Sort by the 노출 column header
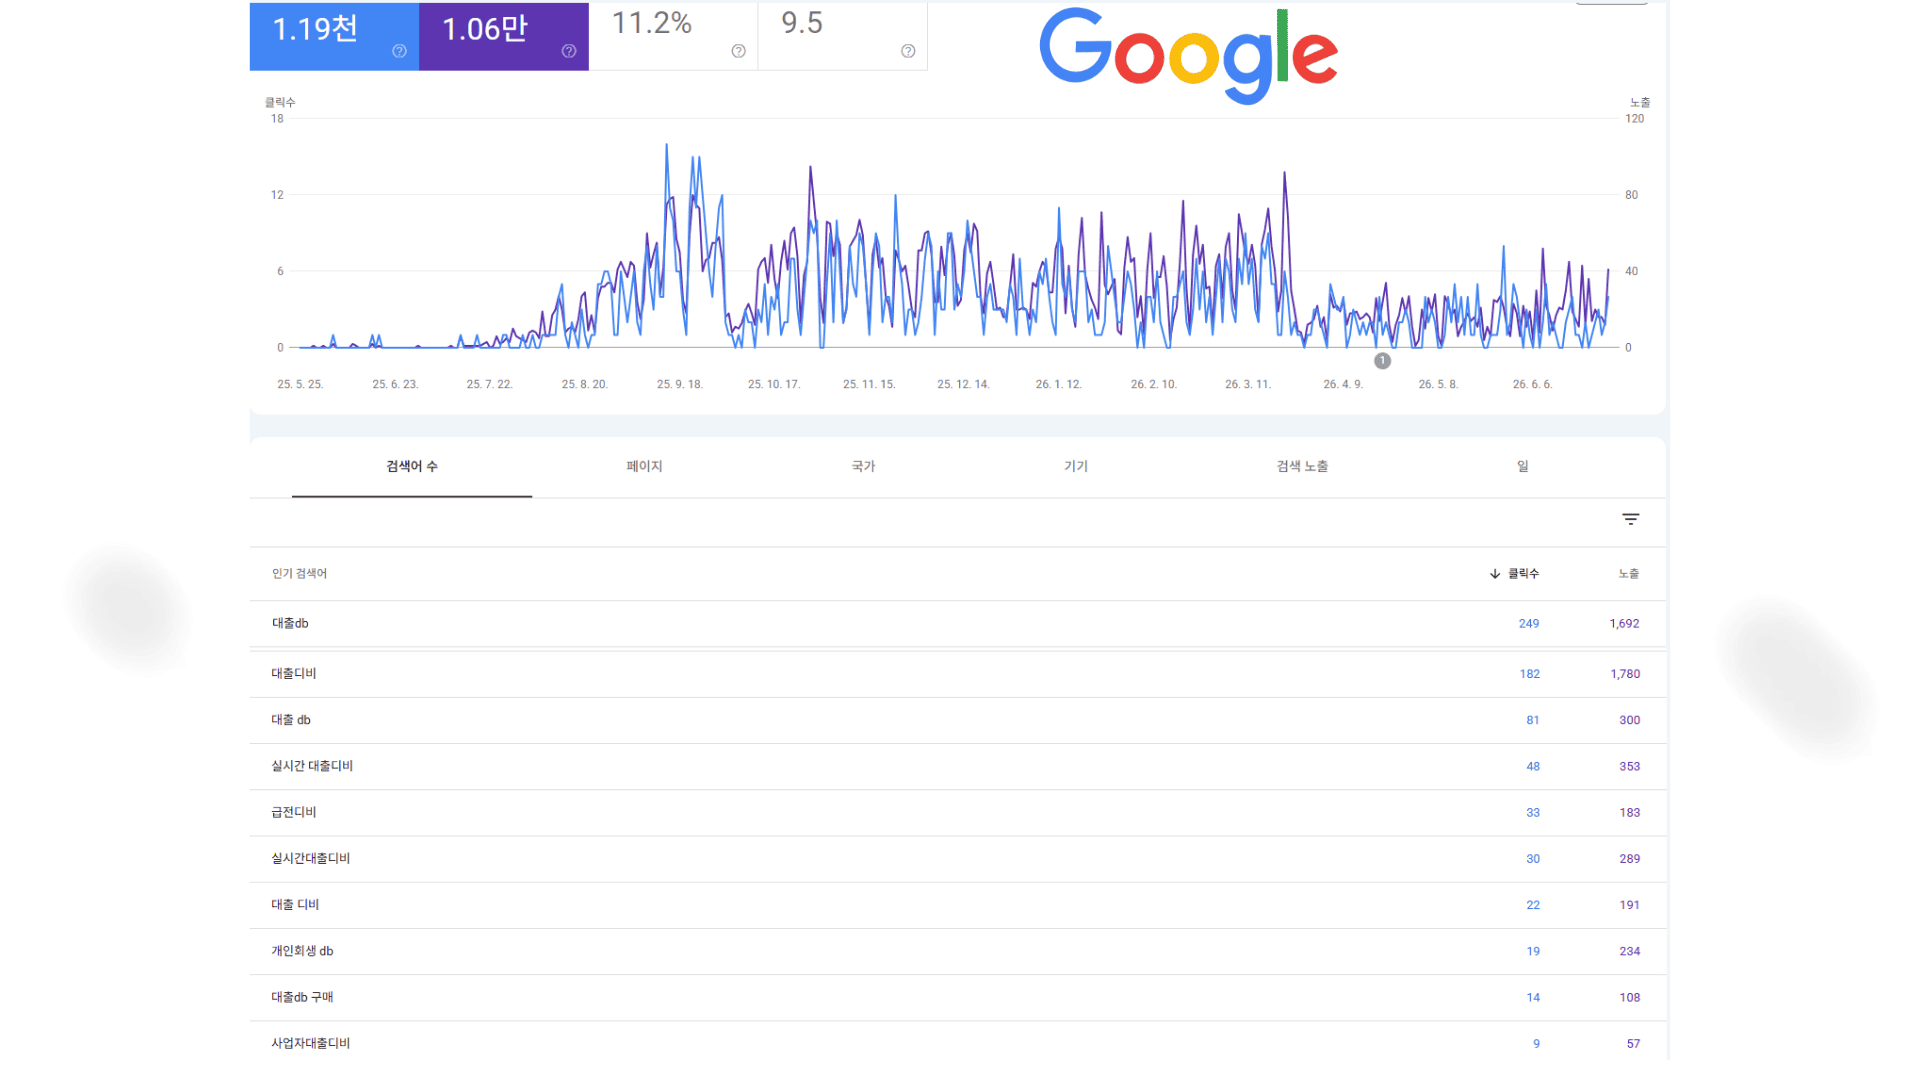This screenshot has width=1920, height=1080. click(x=1629, y=574)
